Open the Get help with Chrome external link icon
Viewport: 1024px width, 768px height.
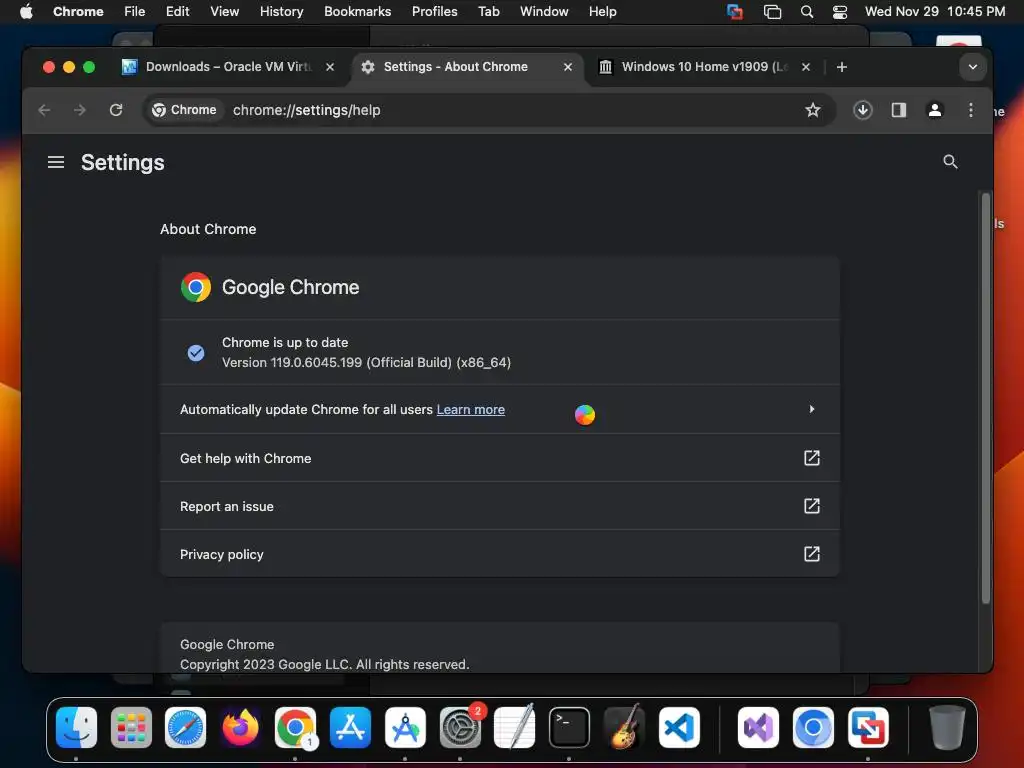point(811,458)
